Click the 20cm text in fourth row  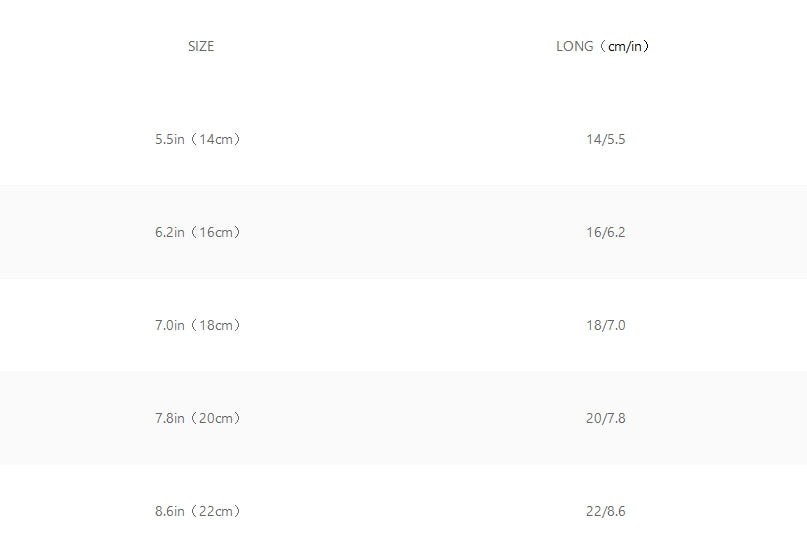coord(216,418)
